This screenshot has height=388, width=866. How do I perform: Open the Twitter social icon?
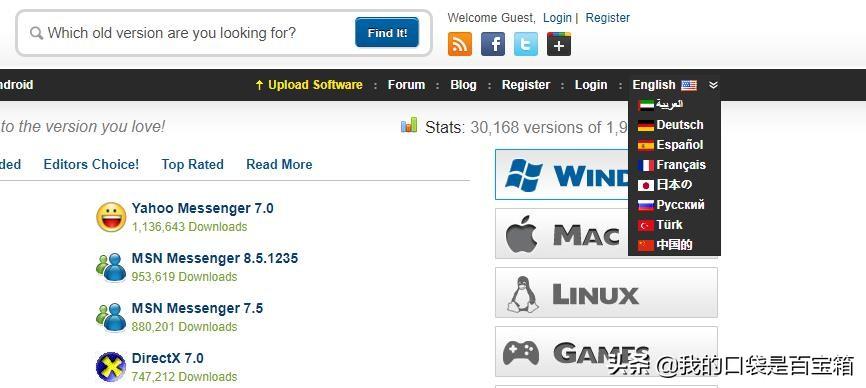(526, 44)
